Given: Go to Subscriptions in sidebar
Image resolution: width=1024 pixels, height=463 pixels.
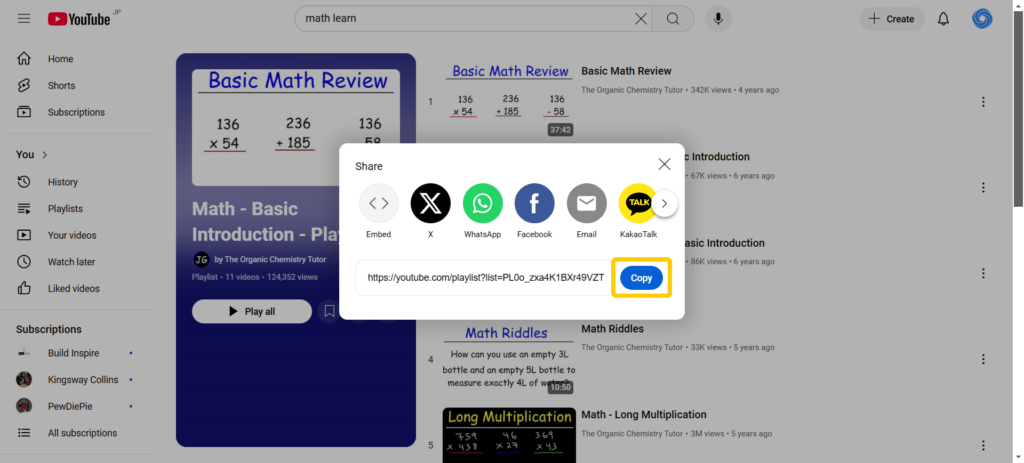Looking at the screenshot, I should click(76, 112).
